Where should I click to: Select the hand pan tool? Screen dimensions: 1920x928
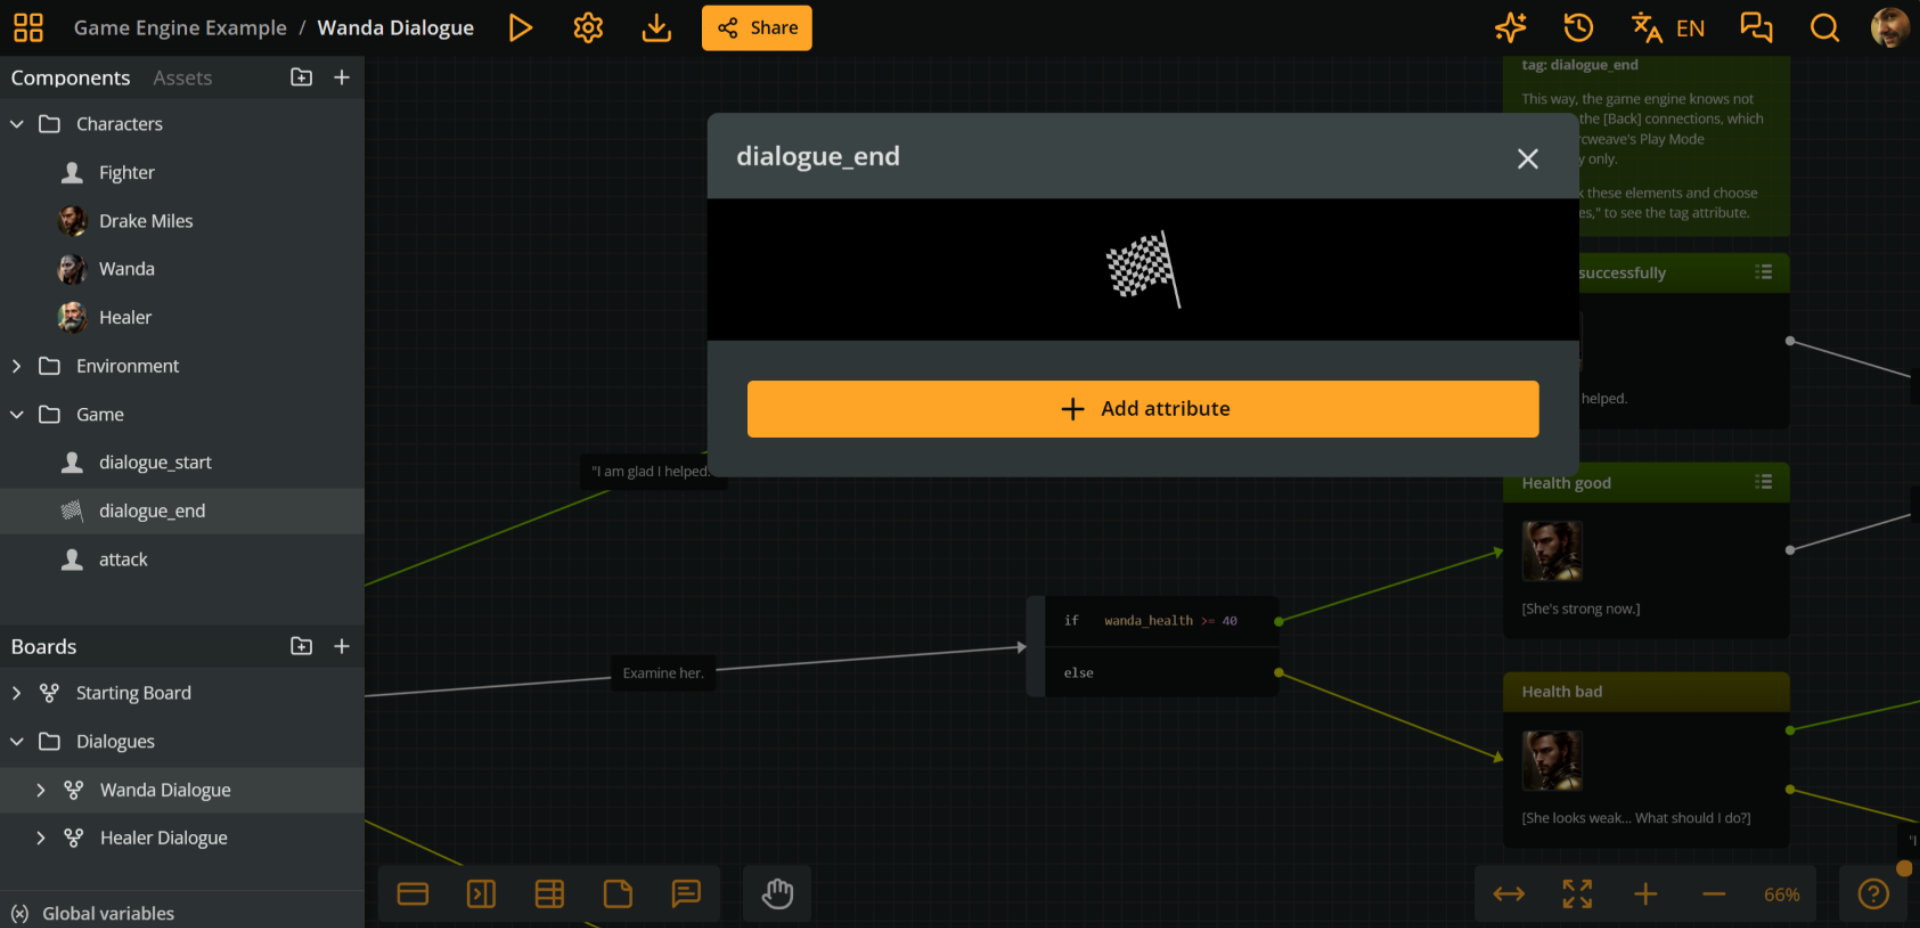tap(777, 893)
